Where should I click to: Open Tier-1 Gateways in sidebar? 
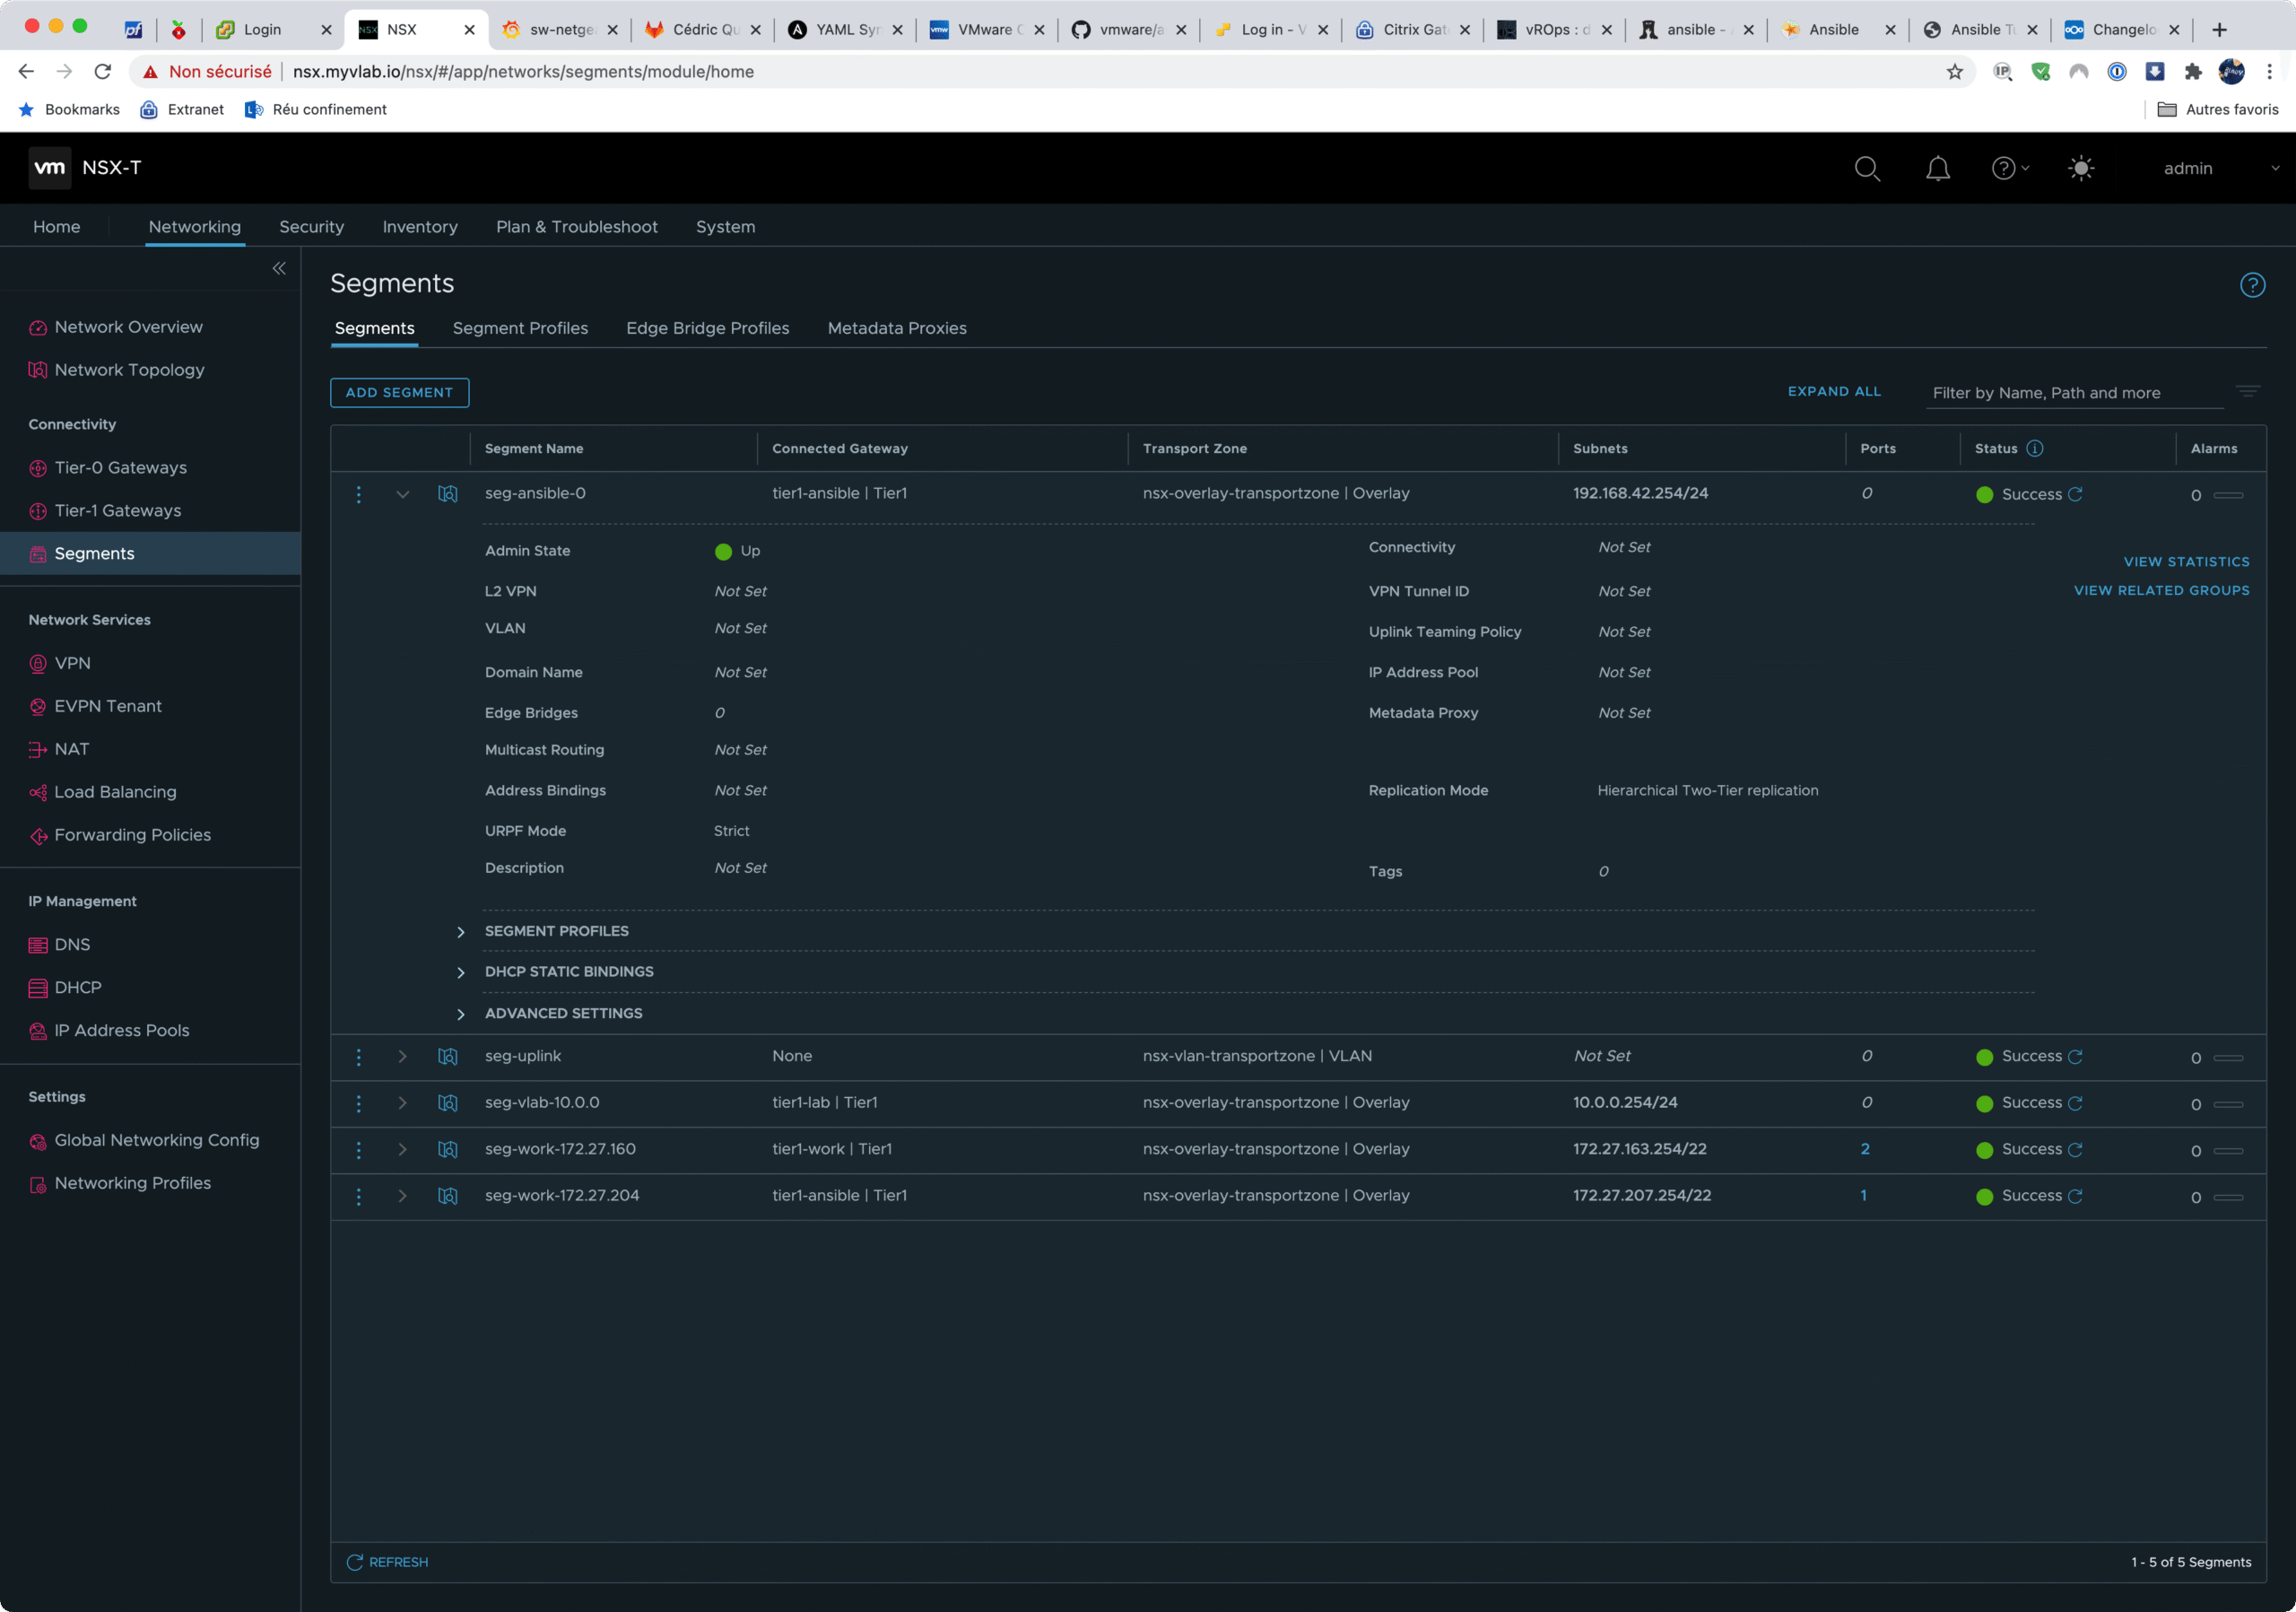pyautogui.click(x=117, y=511)
